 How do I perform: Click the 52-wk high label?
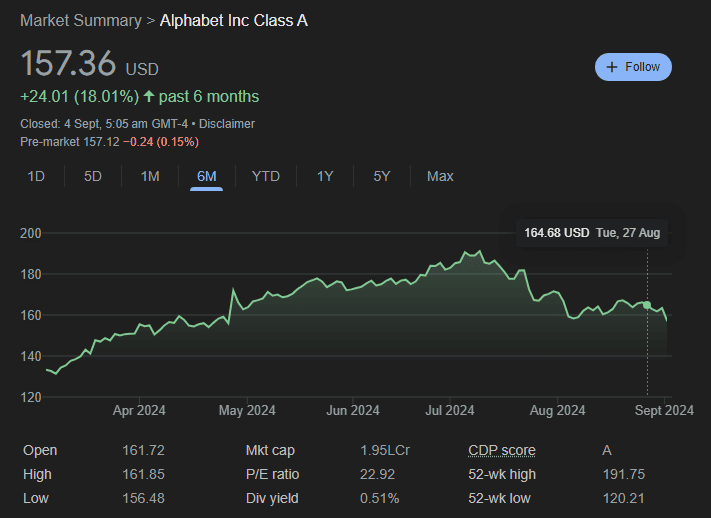502,474
